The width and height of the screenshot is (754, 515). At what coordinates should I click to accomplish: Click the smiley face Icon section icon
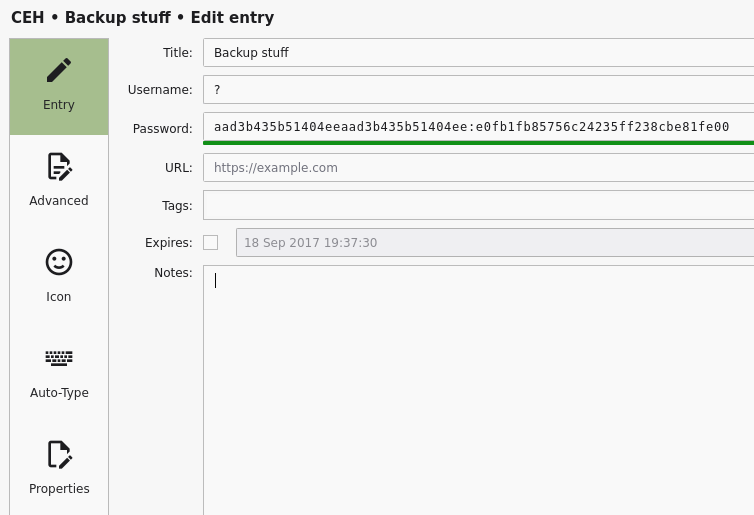59,262
